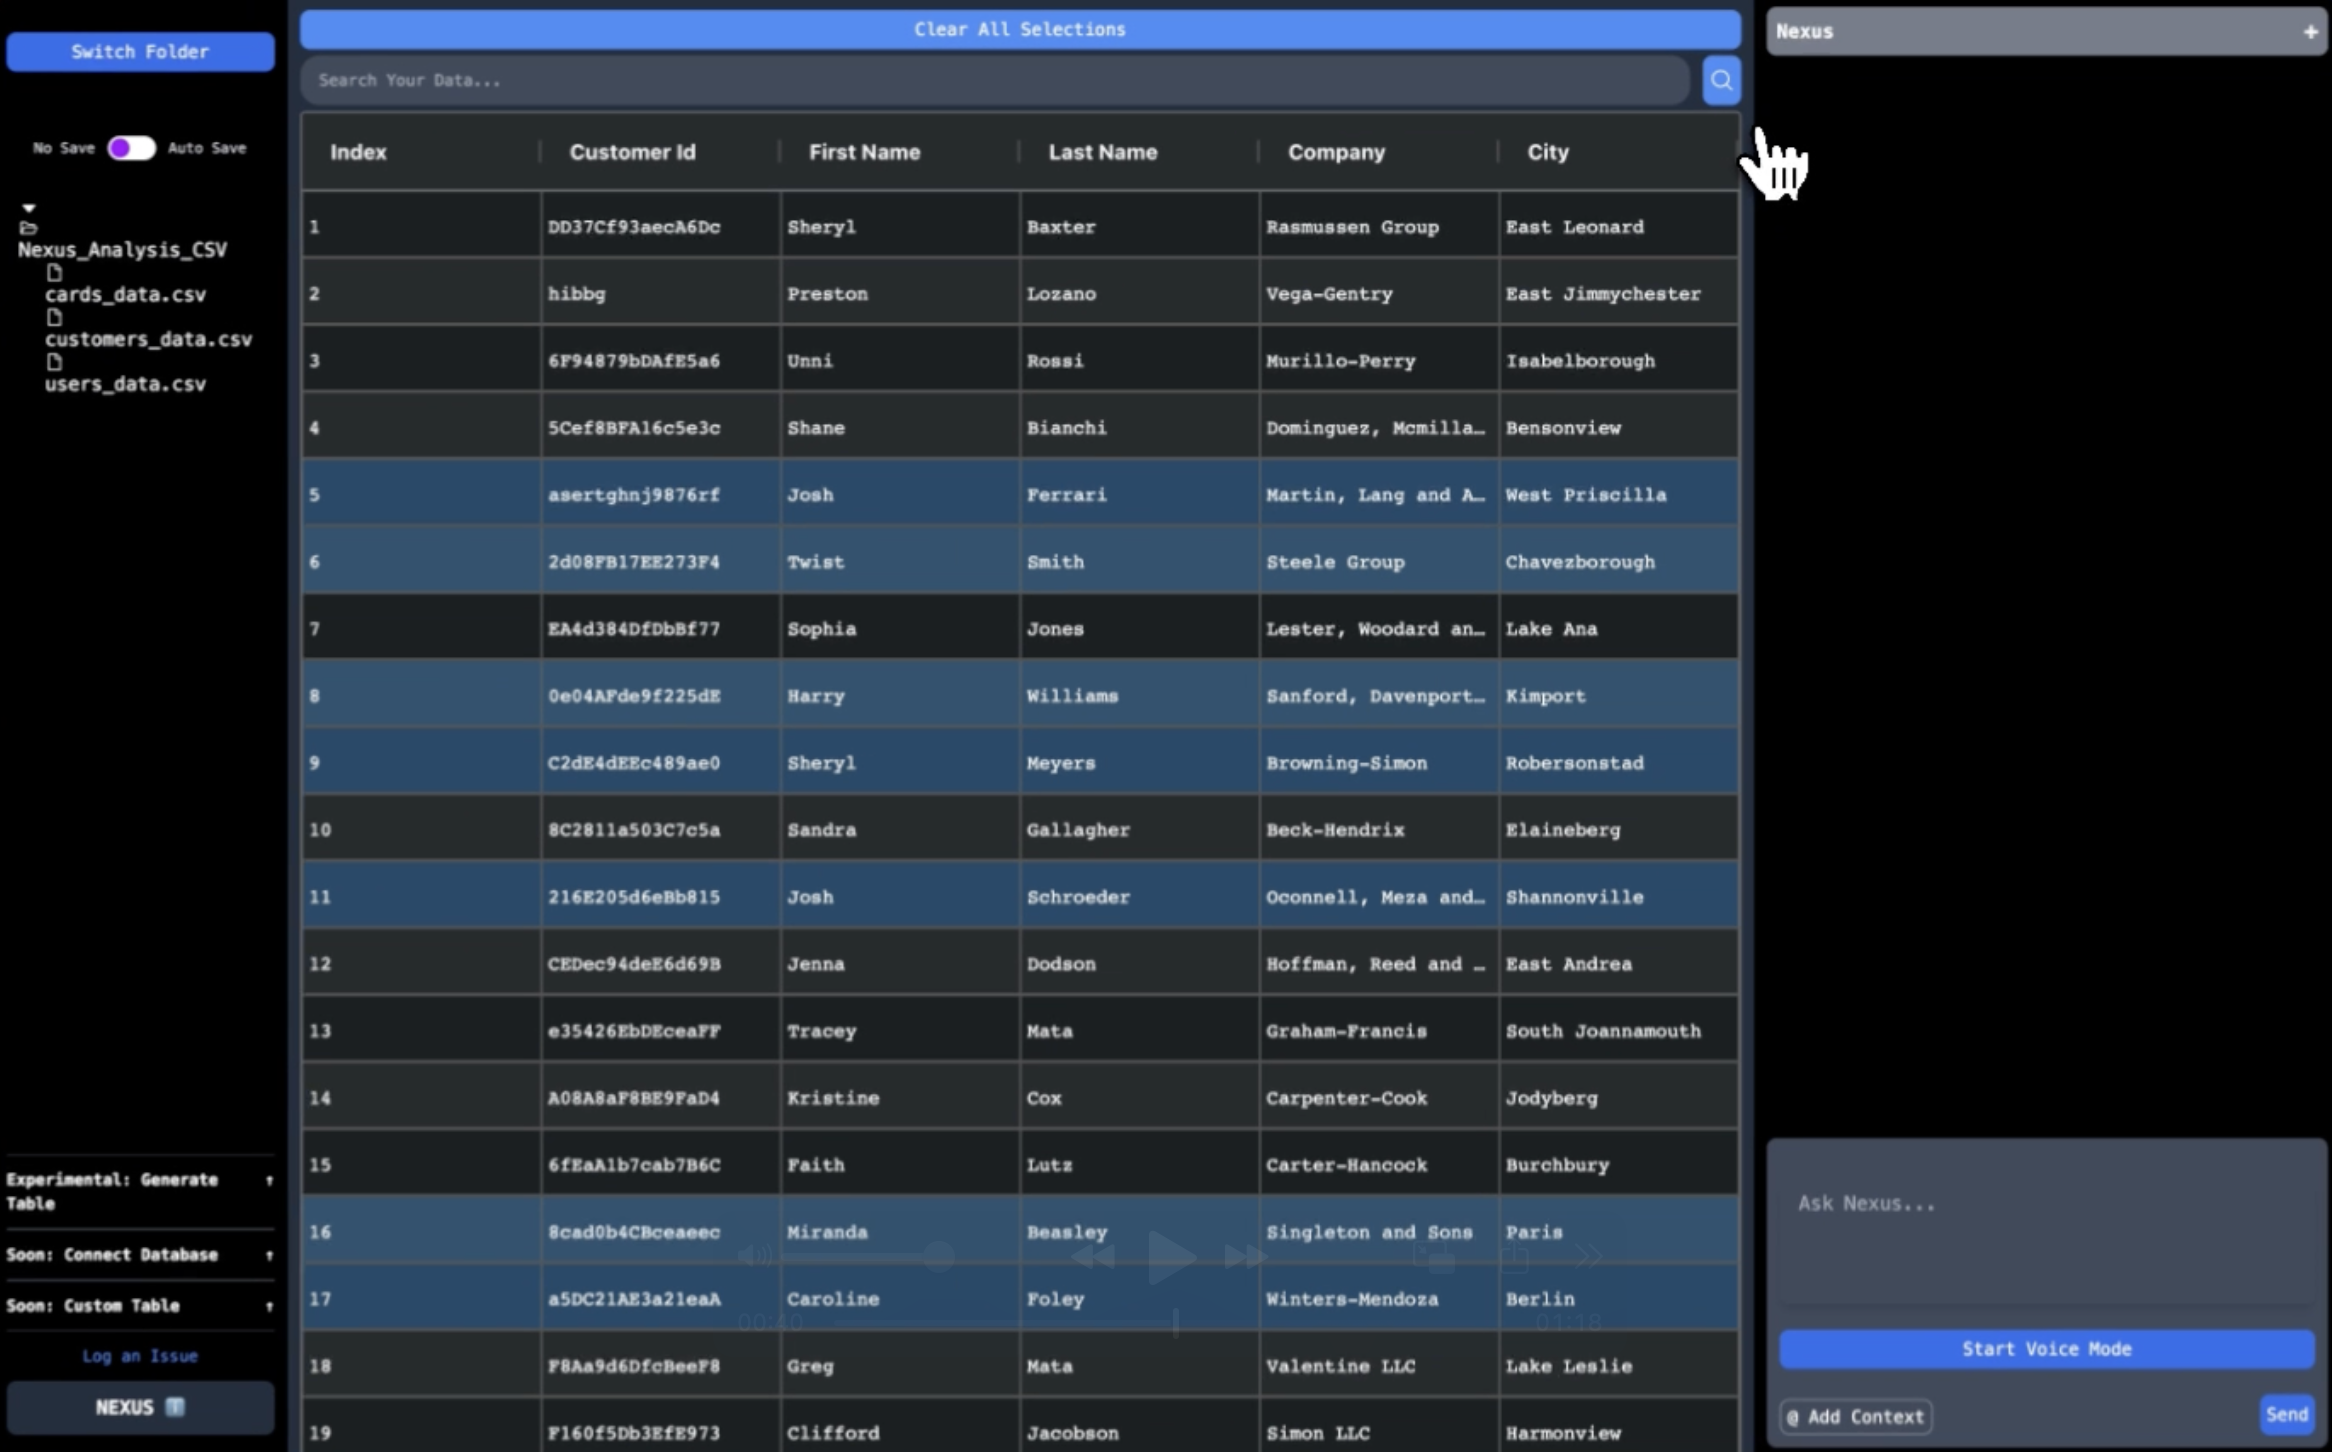The width and height of the screenshot is (2332, 1452).
Task: Click the magnifier search icon button
Action: click(1720, 80)
